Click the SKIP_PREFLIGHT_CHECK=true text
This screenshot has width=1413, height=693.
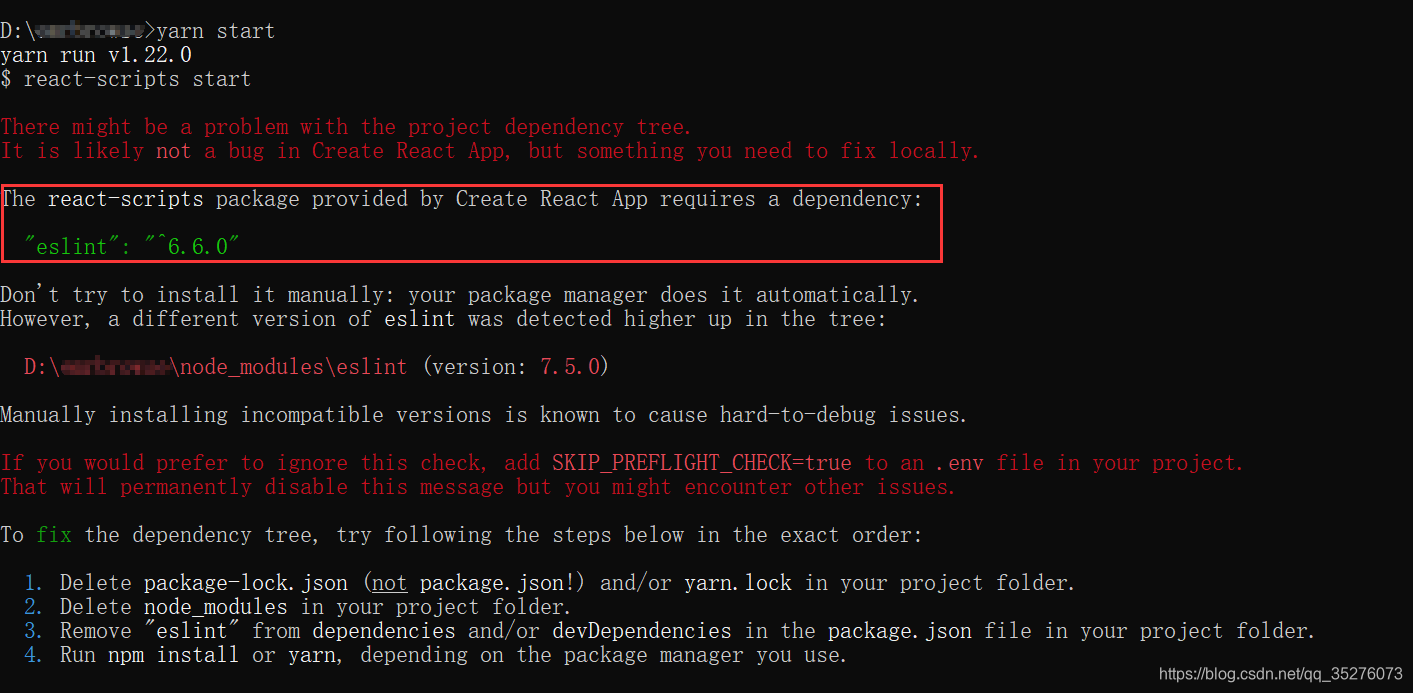pos(702,463)
